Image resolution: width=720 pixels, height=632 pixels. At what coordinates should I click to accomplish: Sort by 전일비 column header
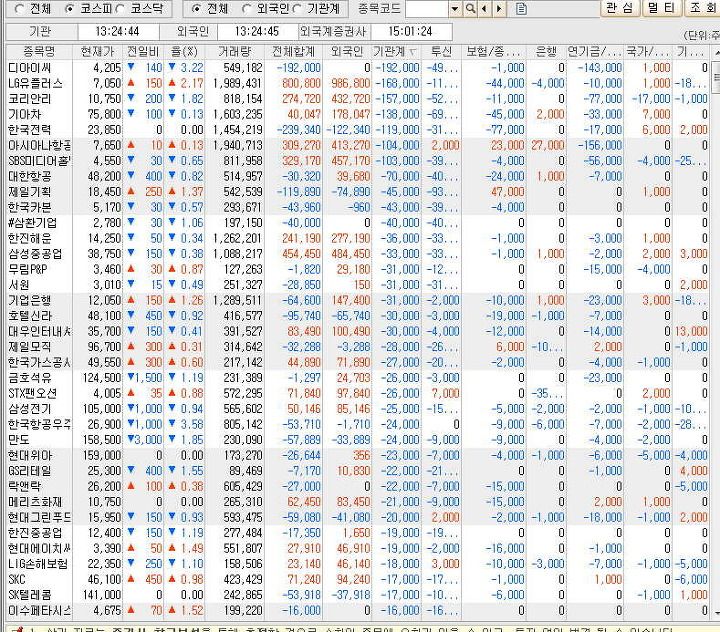pyautogui.click(x=143, y=52)
